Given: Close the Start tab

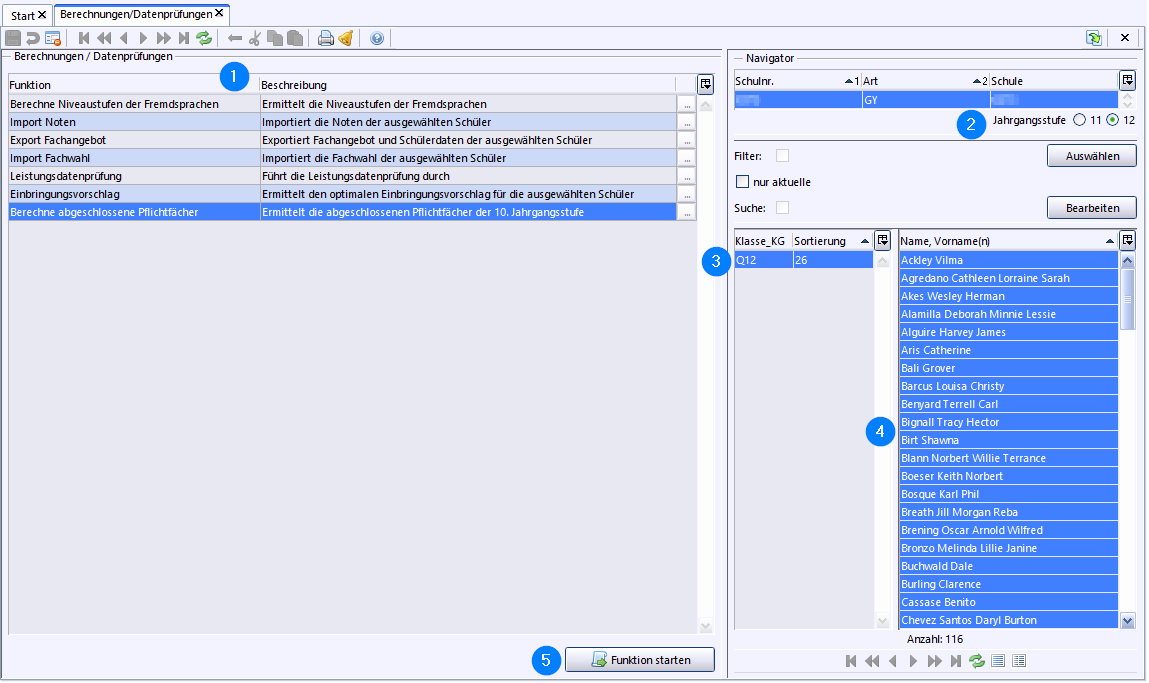Looking at the screenshot, I should pyautogui.click(x=42, y=15).
